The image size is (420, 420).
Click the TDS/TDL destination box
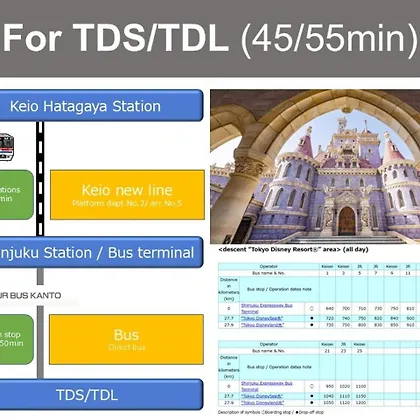[x=101, y=395]
